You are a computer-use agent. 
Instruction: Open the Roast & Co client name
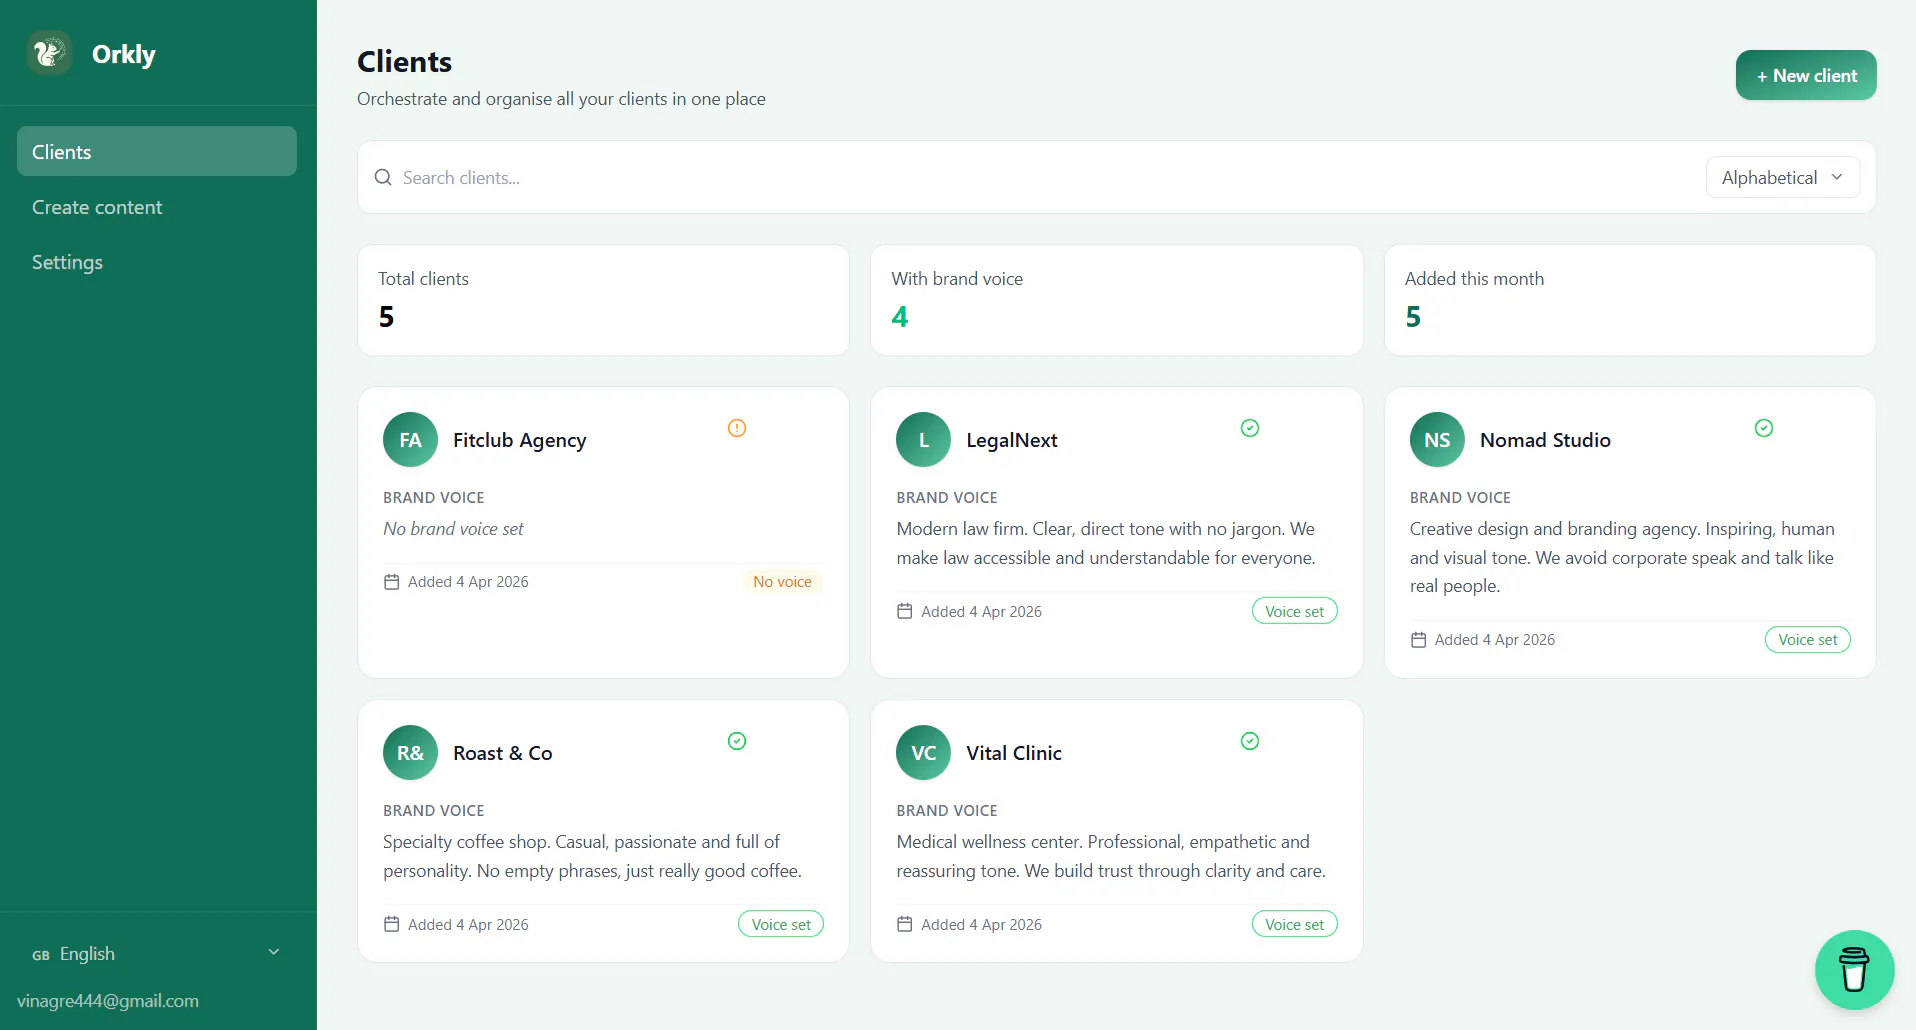[503, 753]
